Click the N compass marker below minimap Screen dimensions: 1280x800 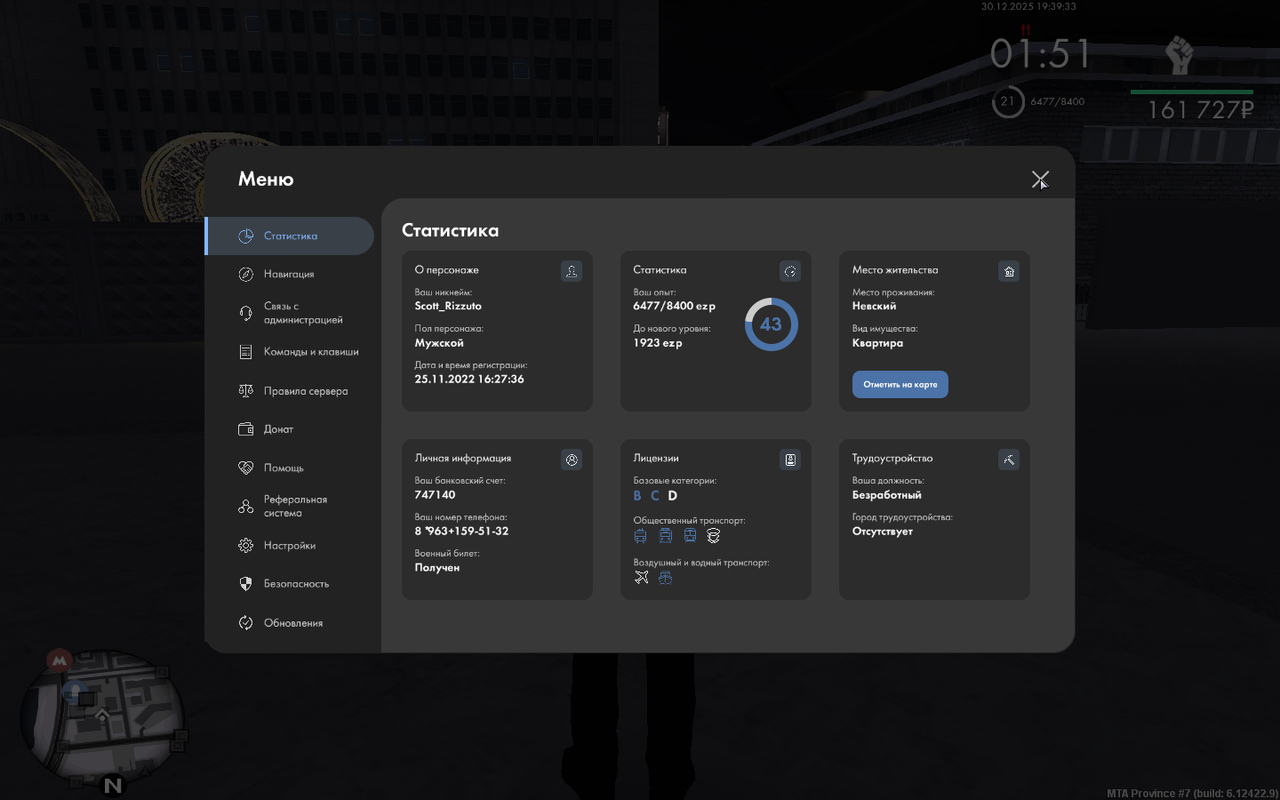click(113, 785)
